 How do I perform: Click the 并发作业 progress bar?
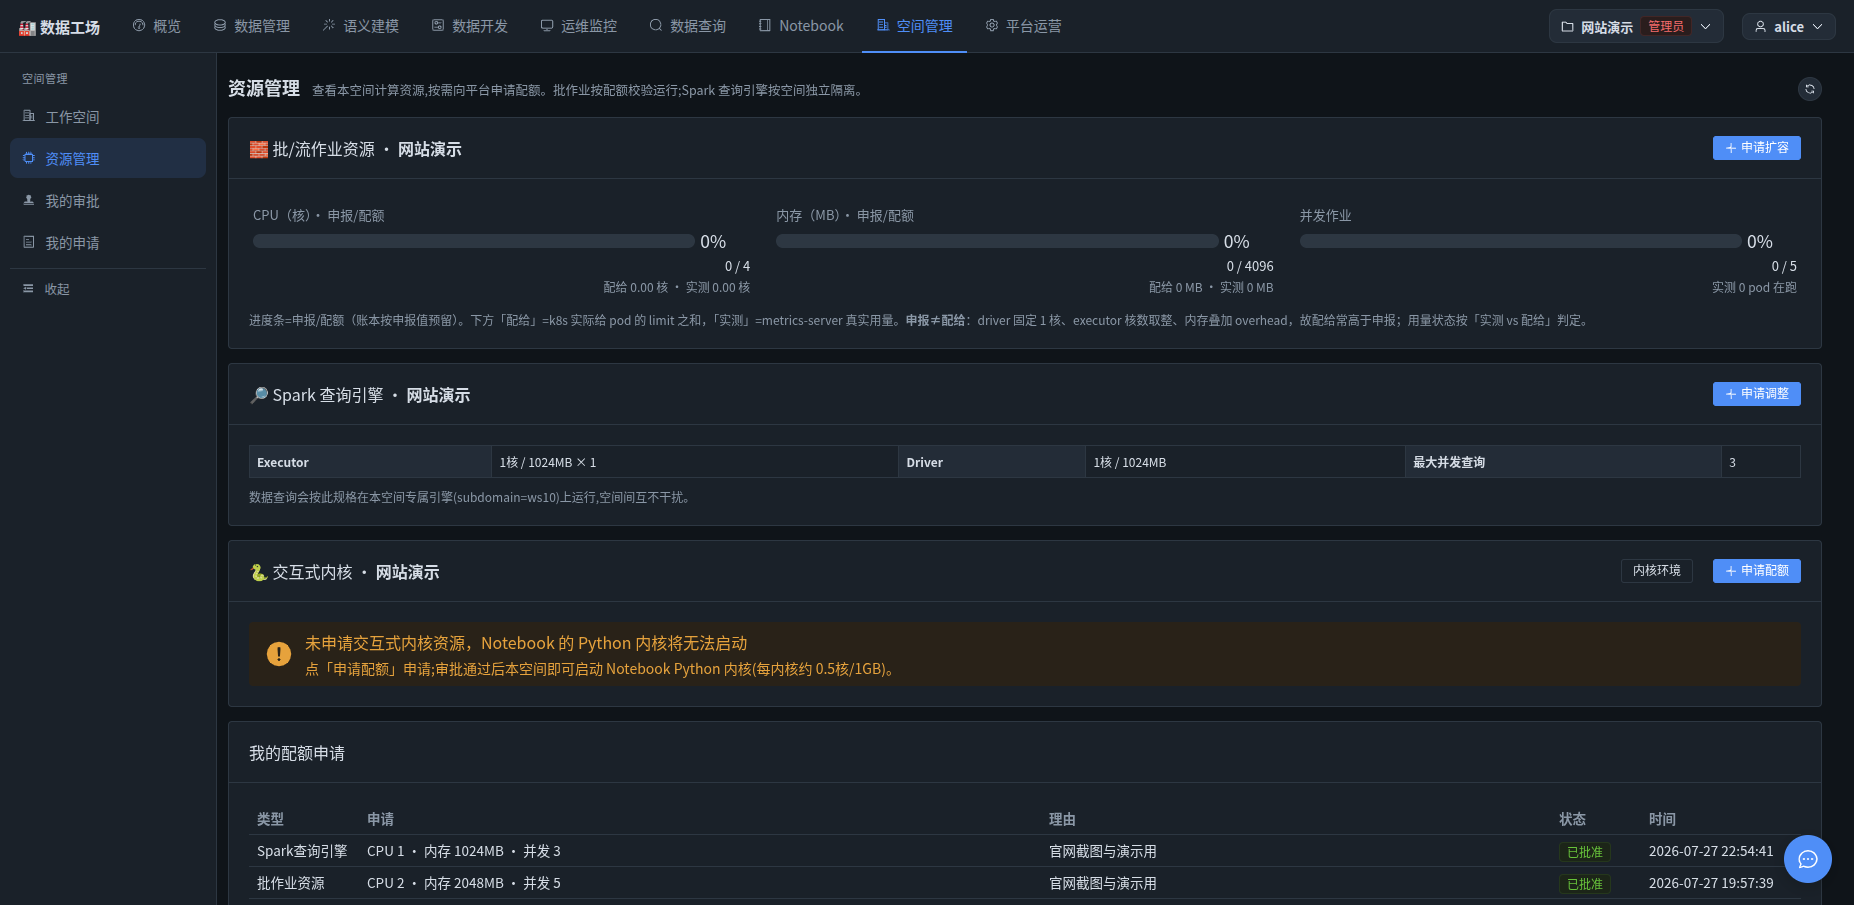pos(1520,241)
